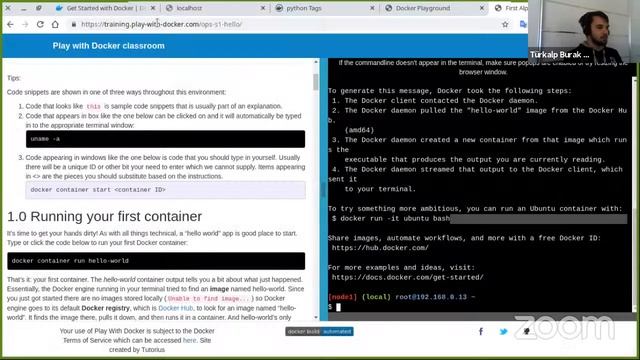Open the Docker Hub link
This screenshot has height=360, width=640.
pyautogui.click(x=176, y=308)
